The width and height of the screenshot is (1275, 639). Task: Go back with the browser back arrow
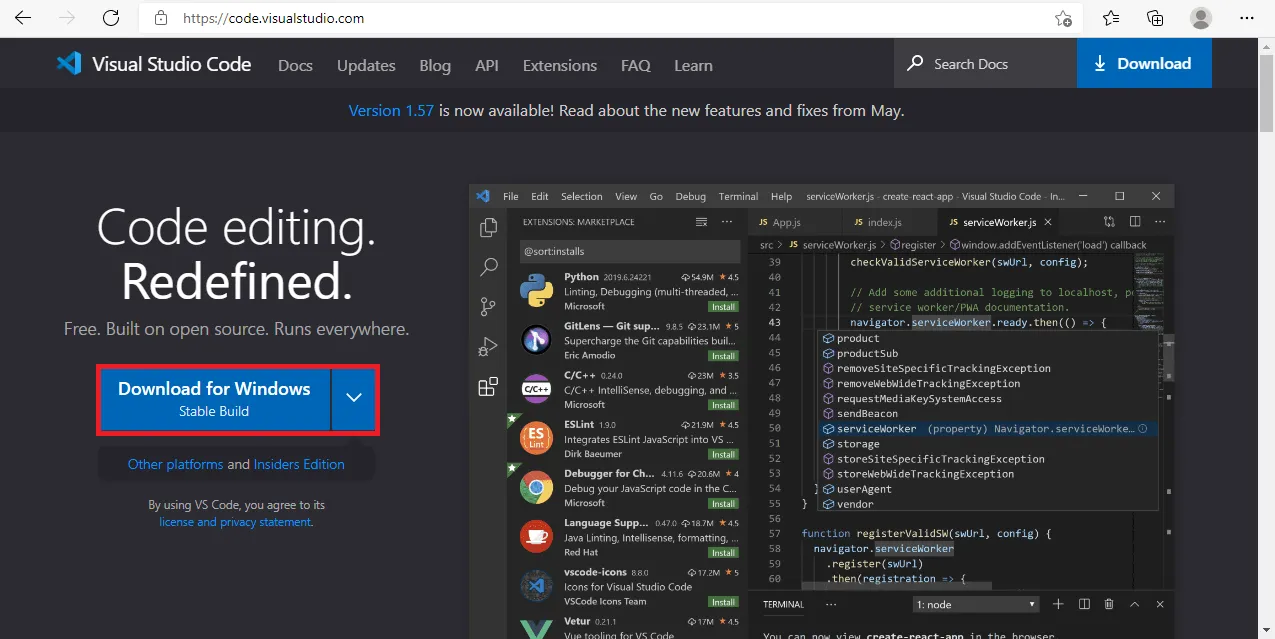23,18
